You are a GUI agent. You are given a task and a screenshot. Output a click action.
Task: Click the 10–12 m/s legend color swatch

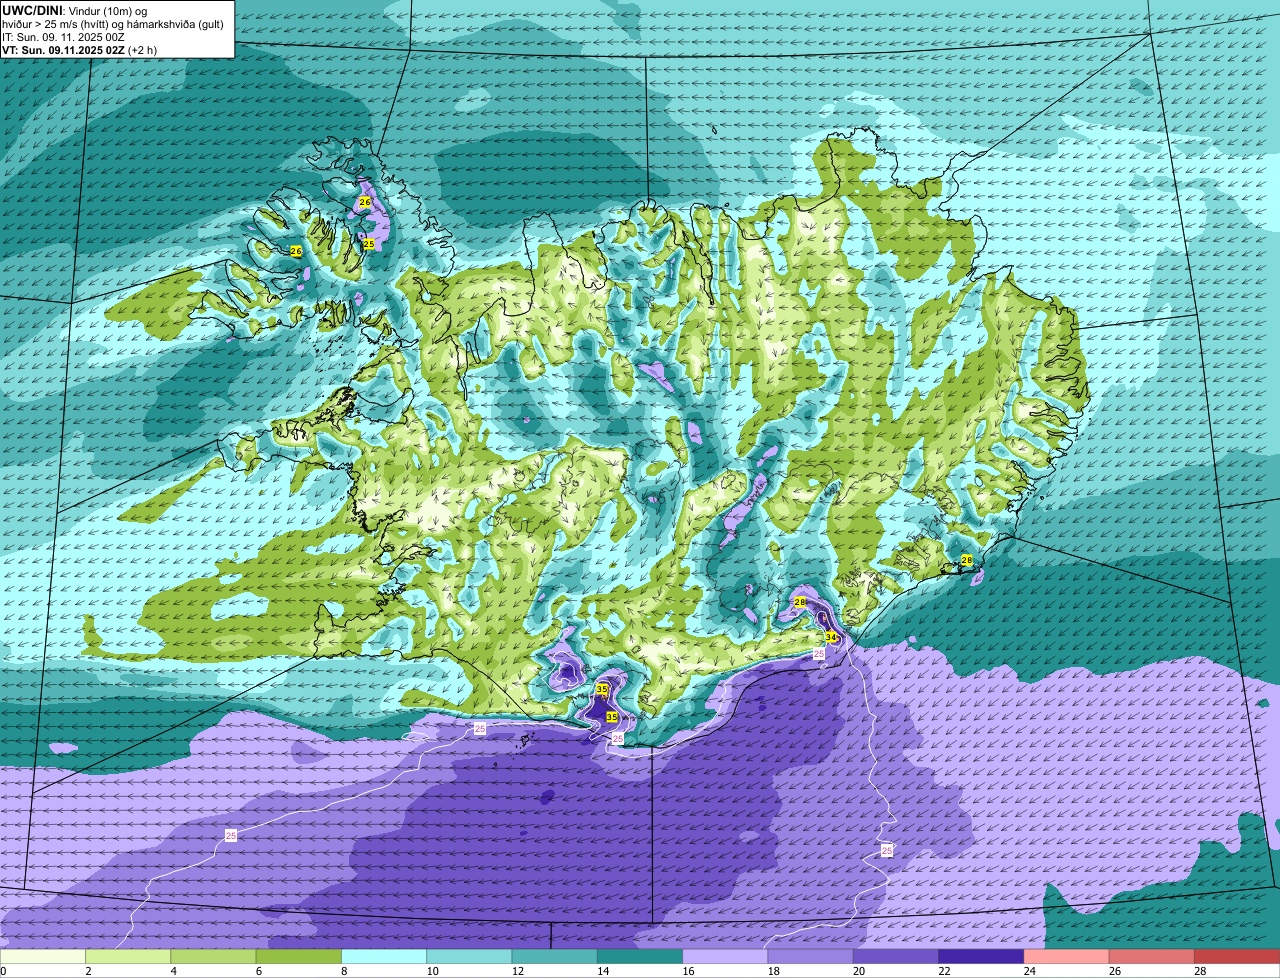(x=469, y=956)
